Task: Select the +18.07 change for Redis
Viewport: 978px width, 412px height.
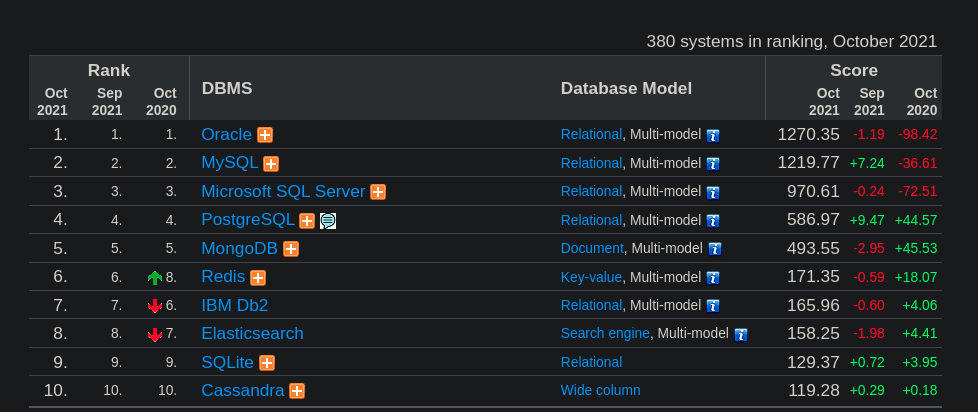Action: [x=916, y=277]
